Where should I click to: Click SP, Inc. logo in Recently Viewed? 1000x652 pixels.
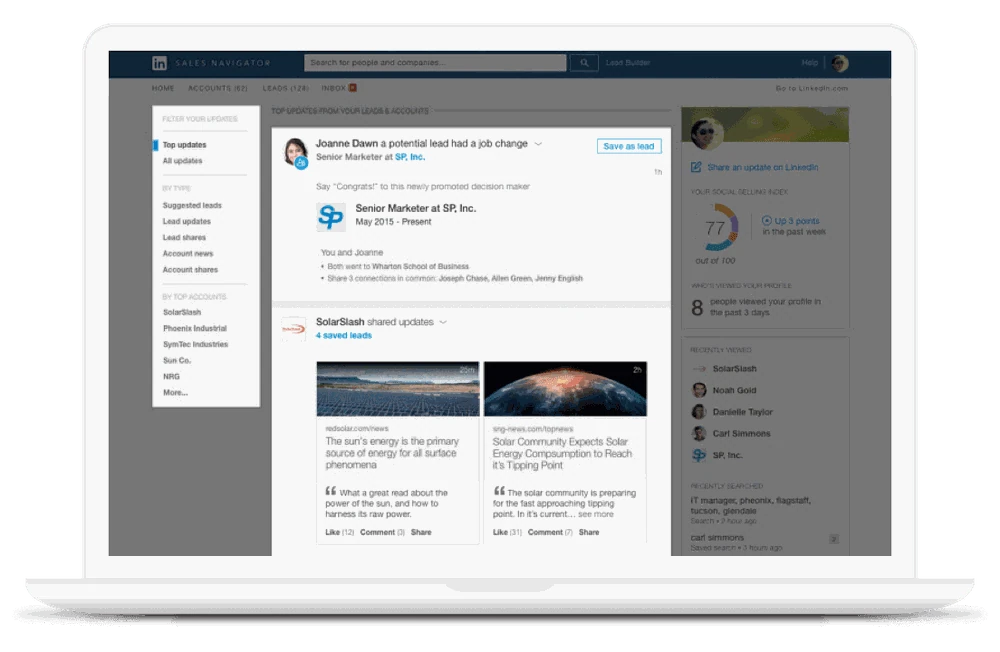(699, 455)
